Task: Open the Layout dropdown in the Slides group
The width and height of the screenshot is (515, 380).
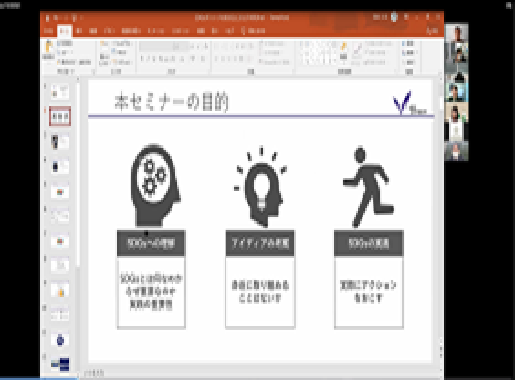Action: 122,43
